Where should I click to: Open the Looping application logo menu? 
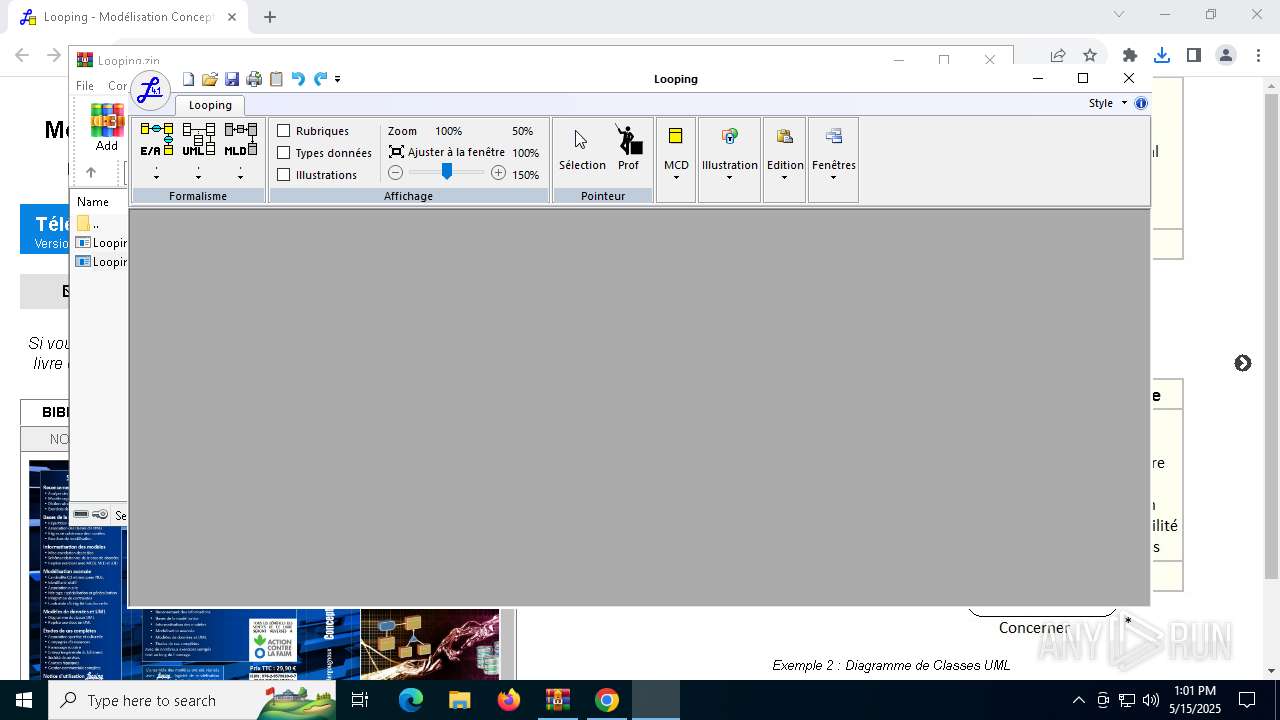(150, 90)
